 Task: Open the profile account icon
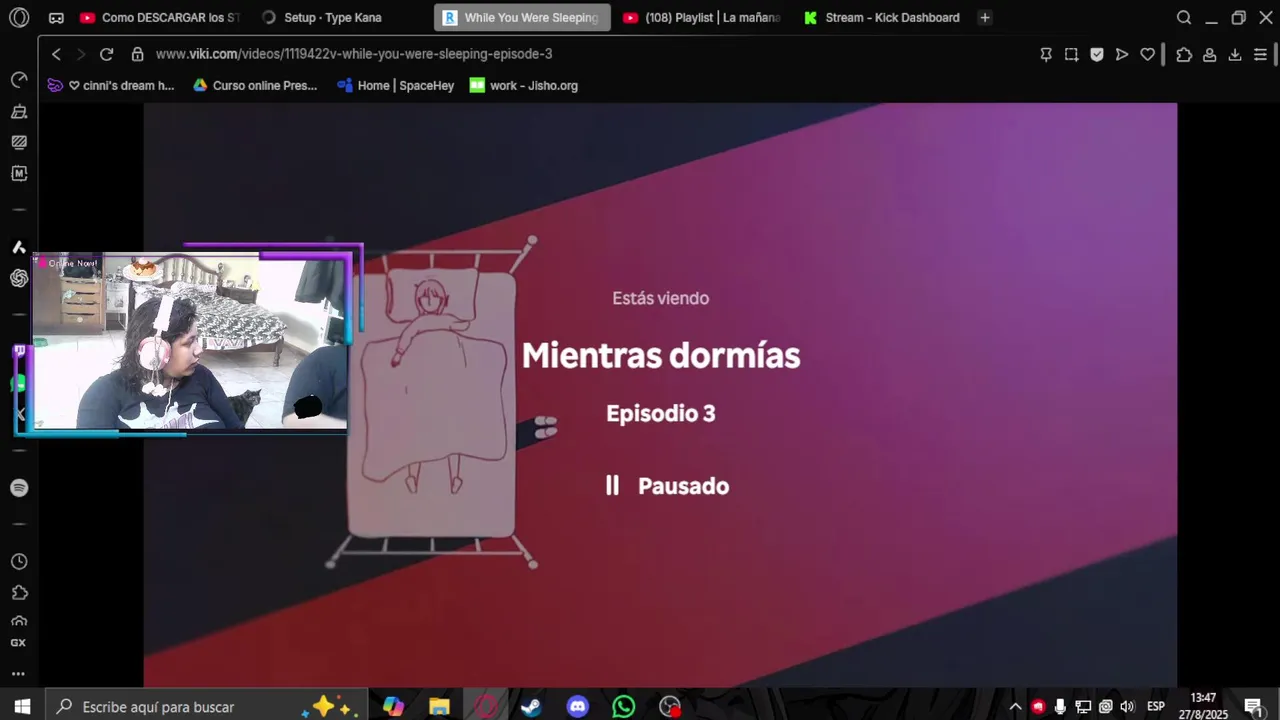click(x=1210, y=55)
